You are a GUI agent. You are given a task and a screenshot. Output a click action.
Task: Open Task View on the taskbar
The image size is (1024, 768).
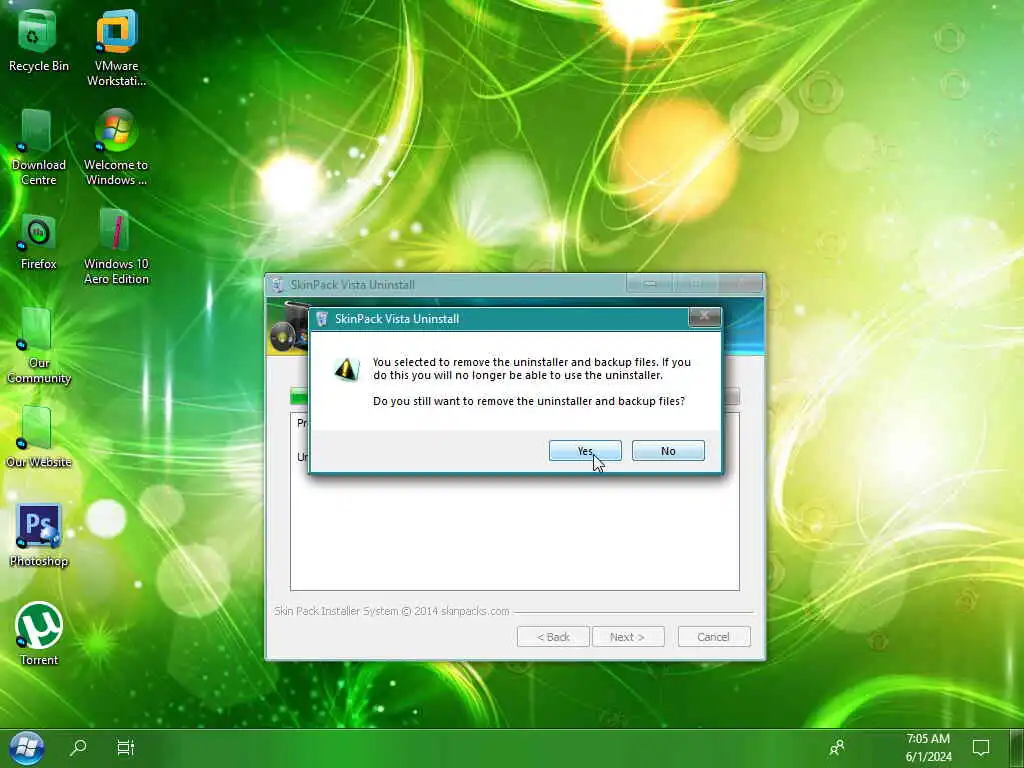125,748
